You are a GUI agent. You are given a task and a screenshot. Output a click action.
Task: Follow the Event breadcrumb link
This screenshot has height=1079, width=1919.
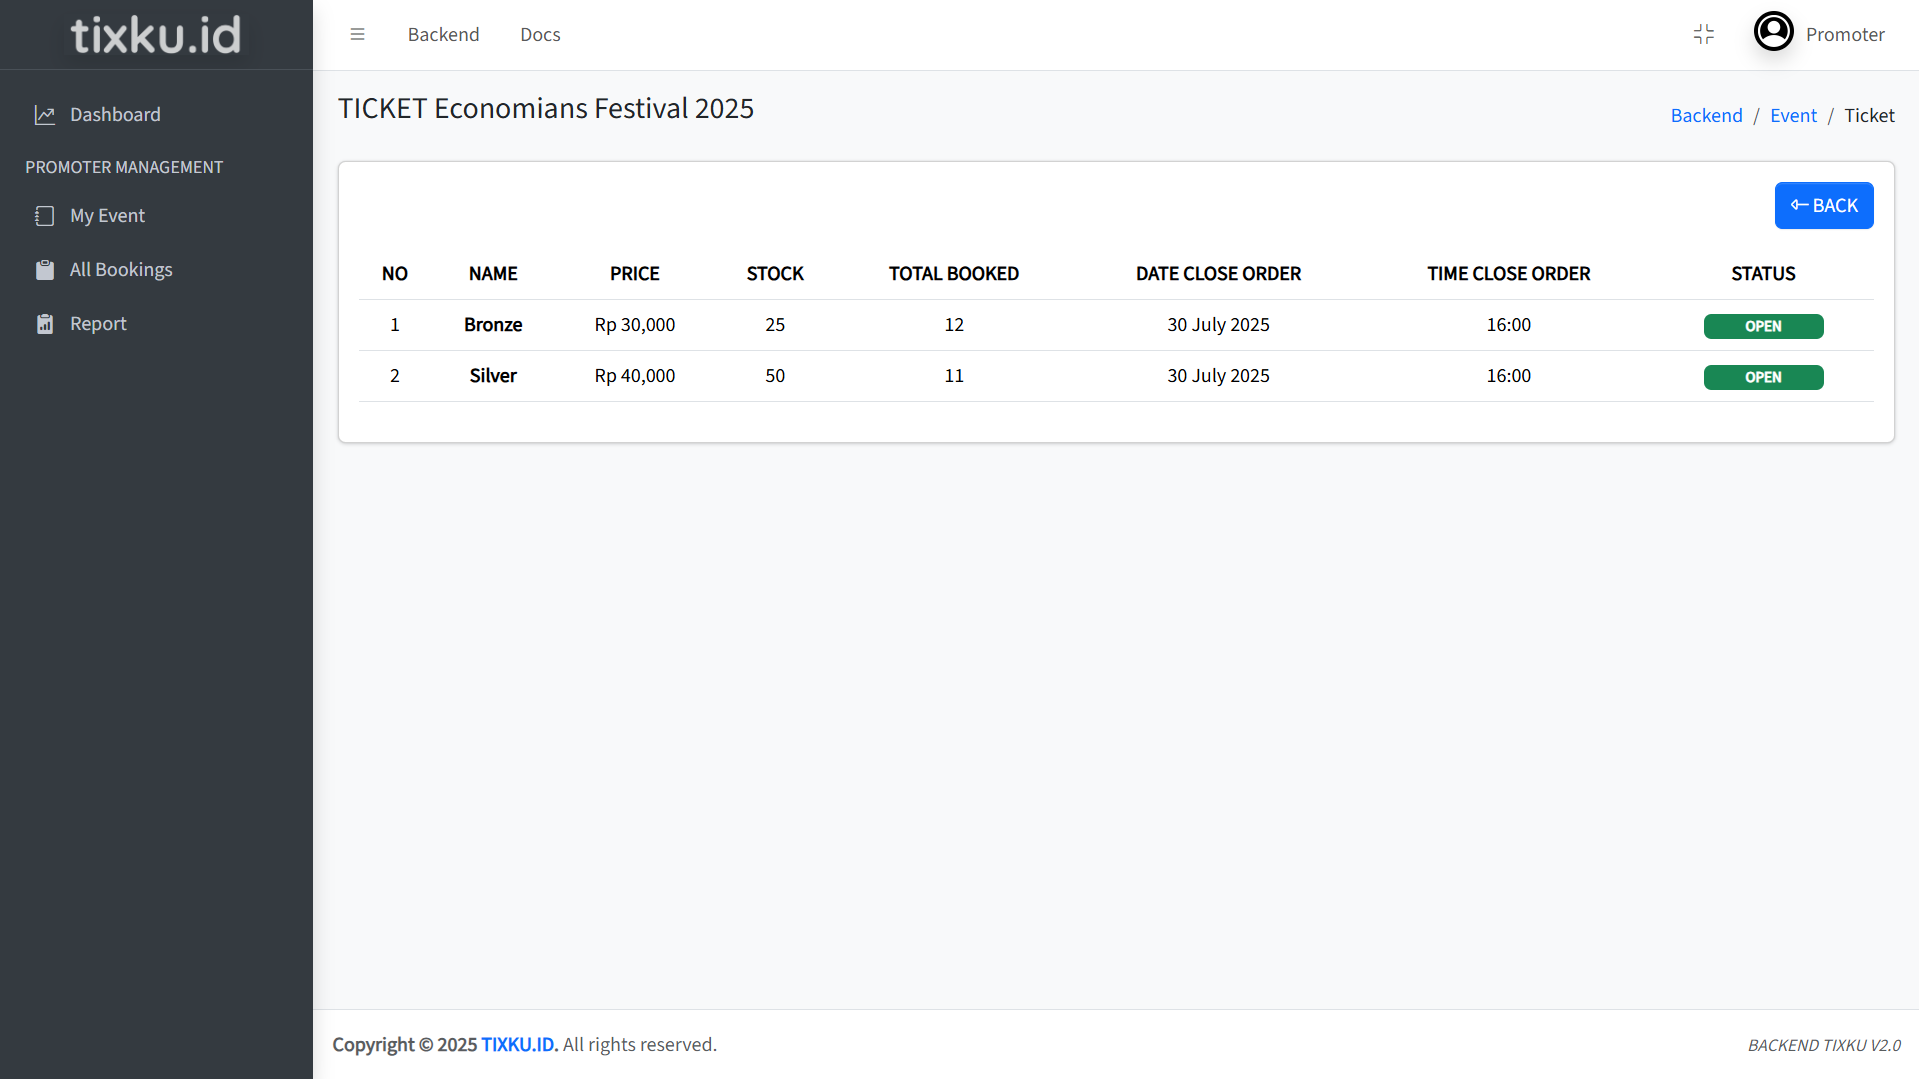click(x=1793, y=115)
